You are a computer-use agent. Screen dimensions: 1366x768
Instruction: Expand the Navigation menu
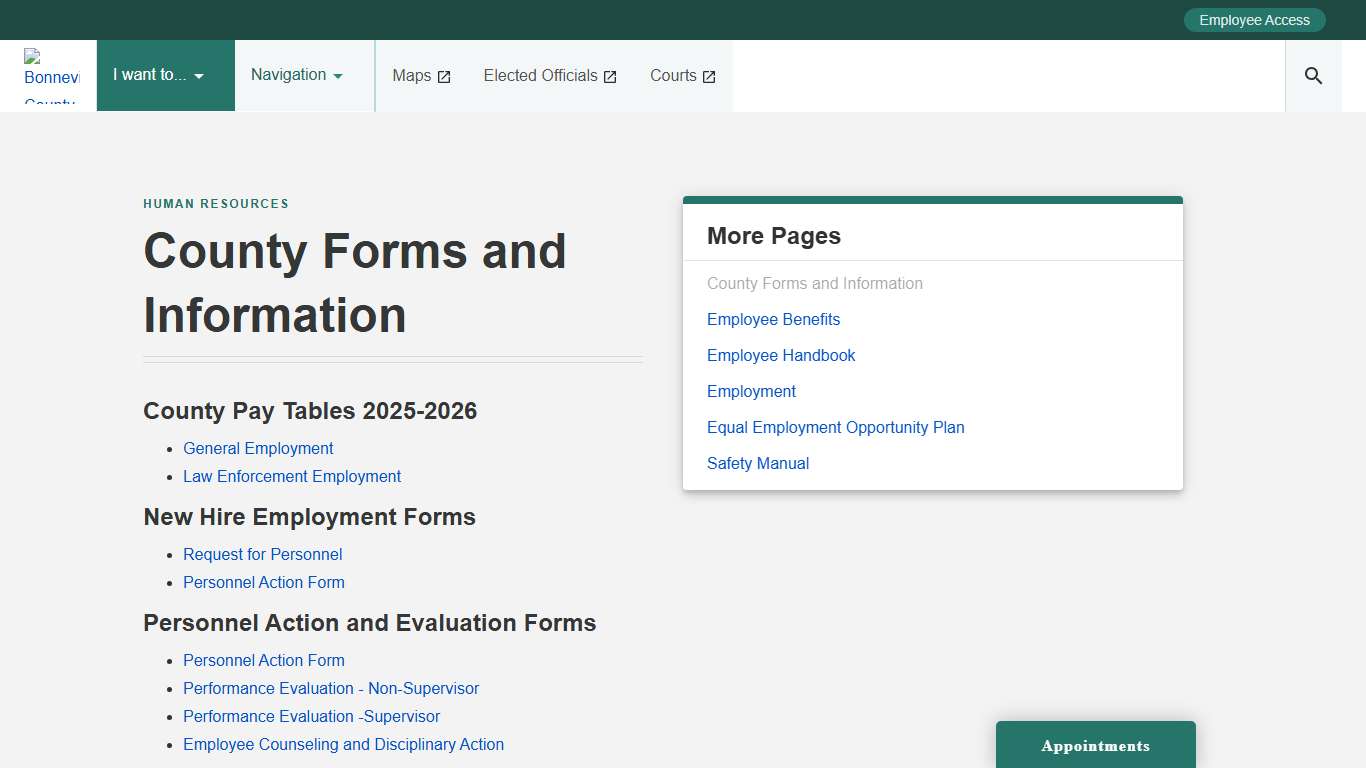coord(295,75)
